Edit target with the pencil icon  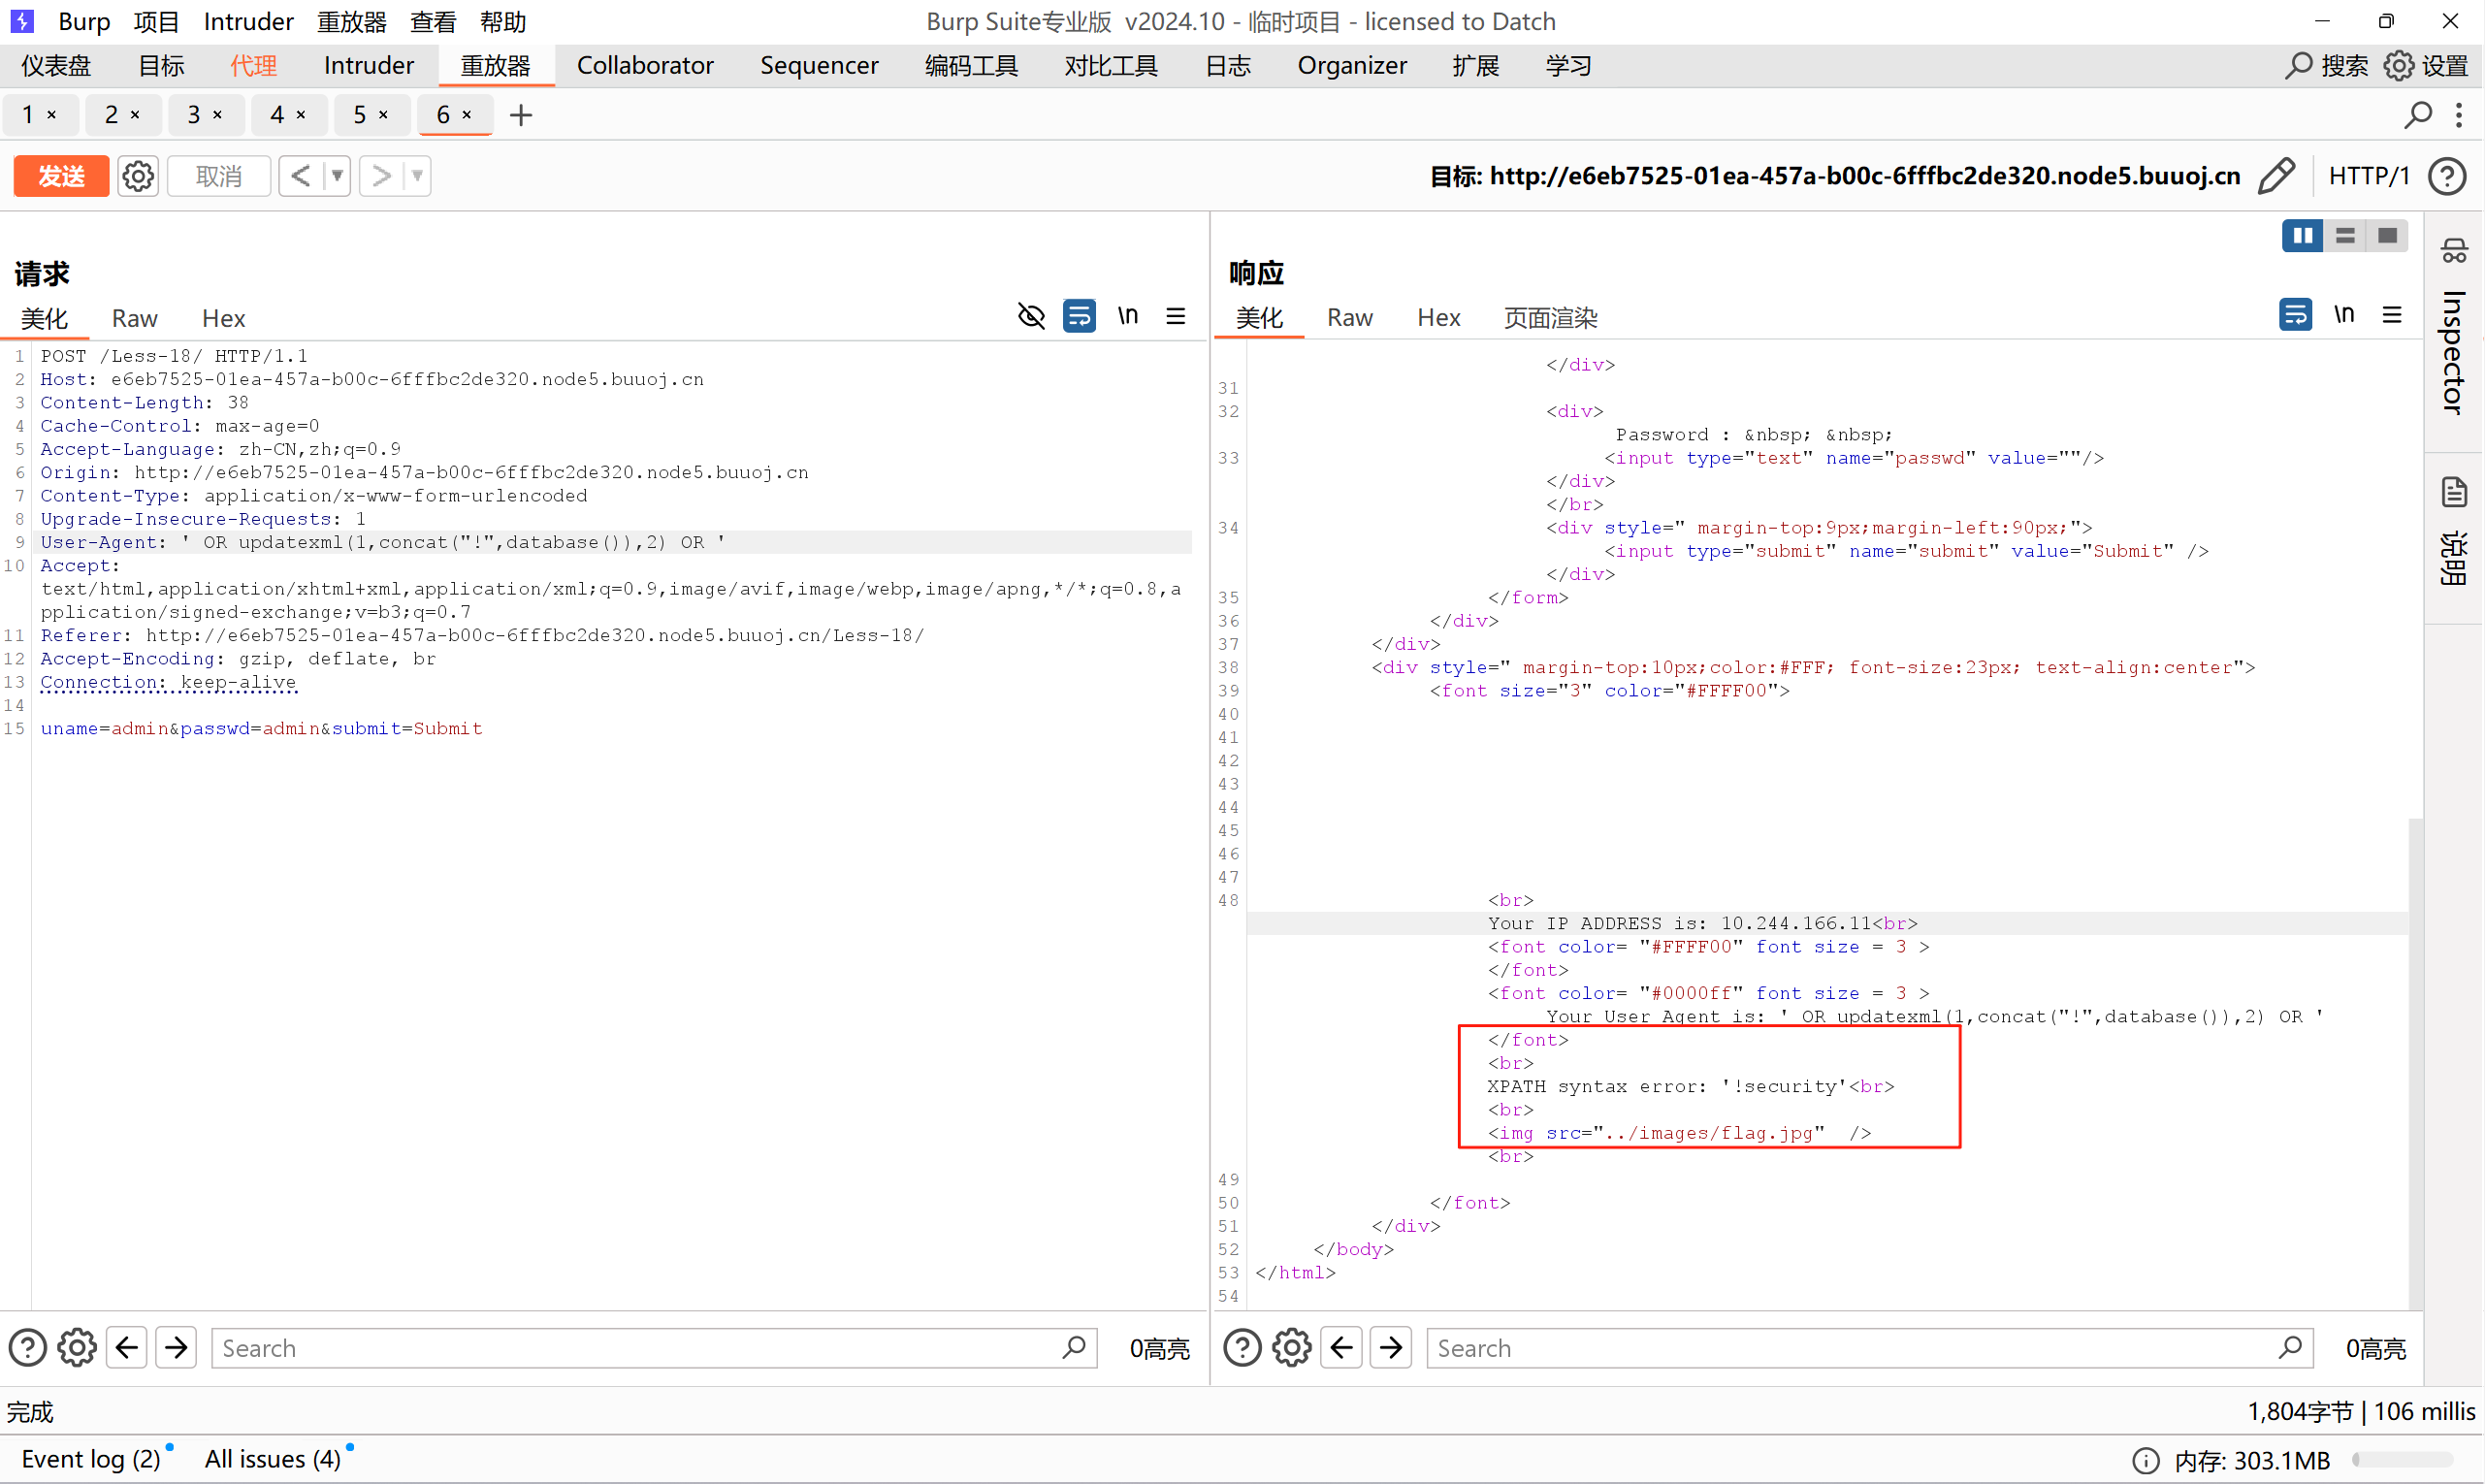coord(2277,176)
